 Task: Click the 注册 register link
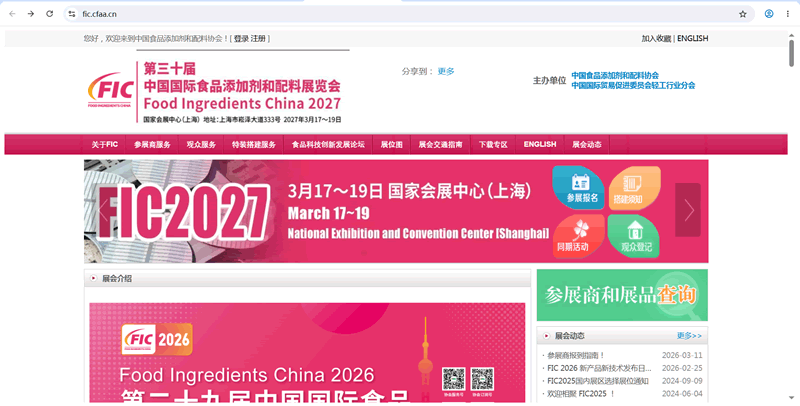point(258,38)
